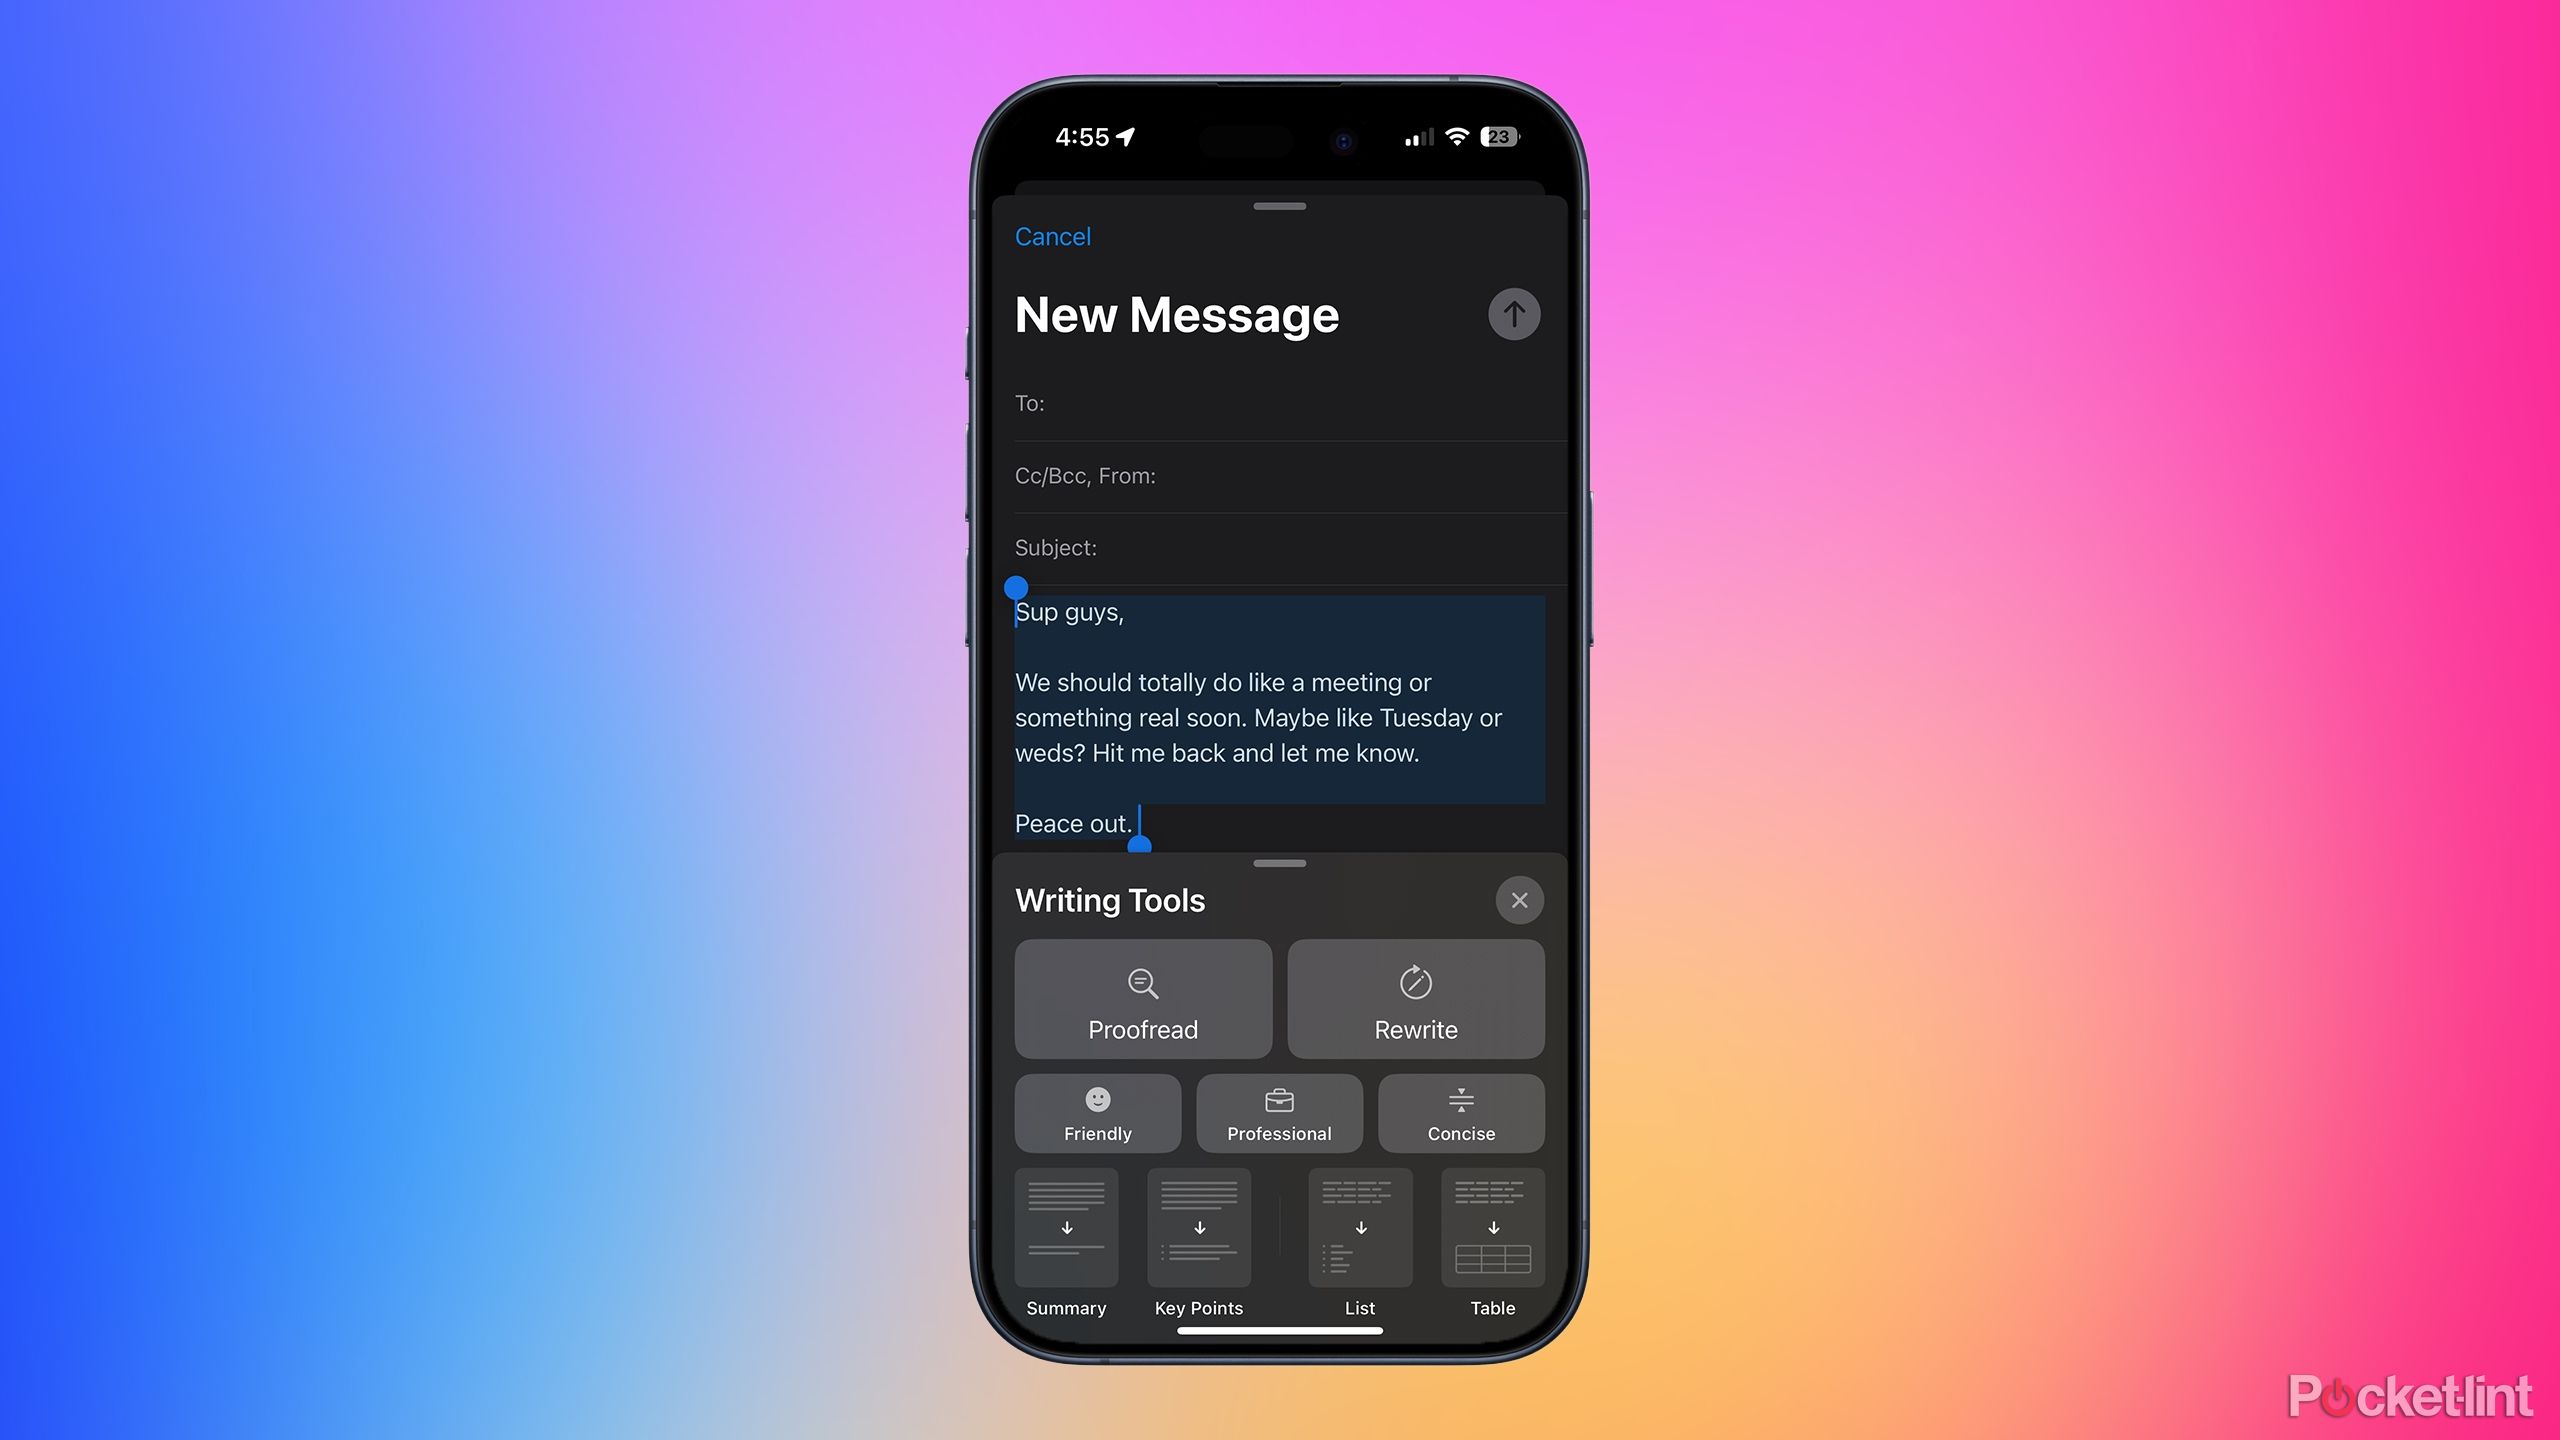Screen dimensions: 2560x1440
Task: Select the Rewrite tool icon
Action: (1415, 981)
